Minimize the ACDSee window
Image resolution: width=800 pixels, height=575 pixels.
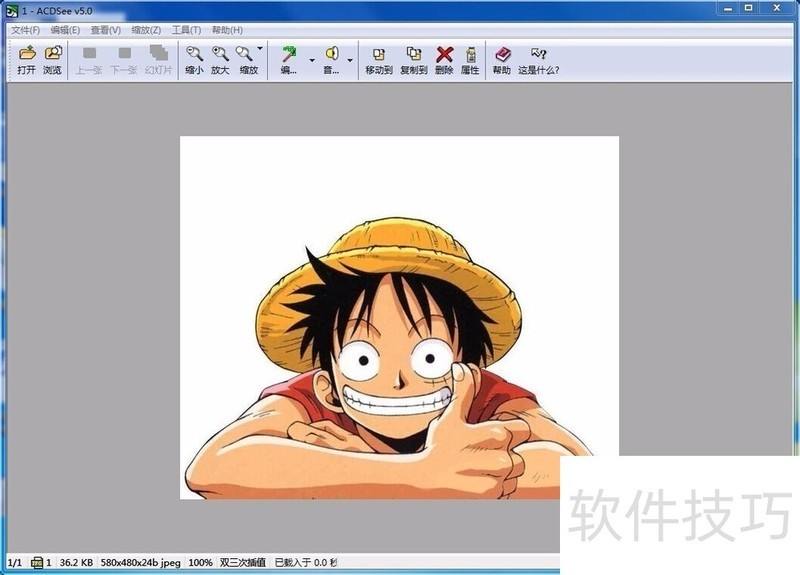728,8
